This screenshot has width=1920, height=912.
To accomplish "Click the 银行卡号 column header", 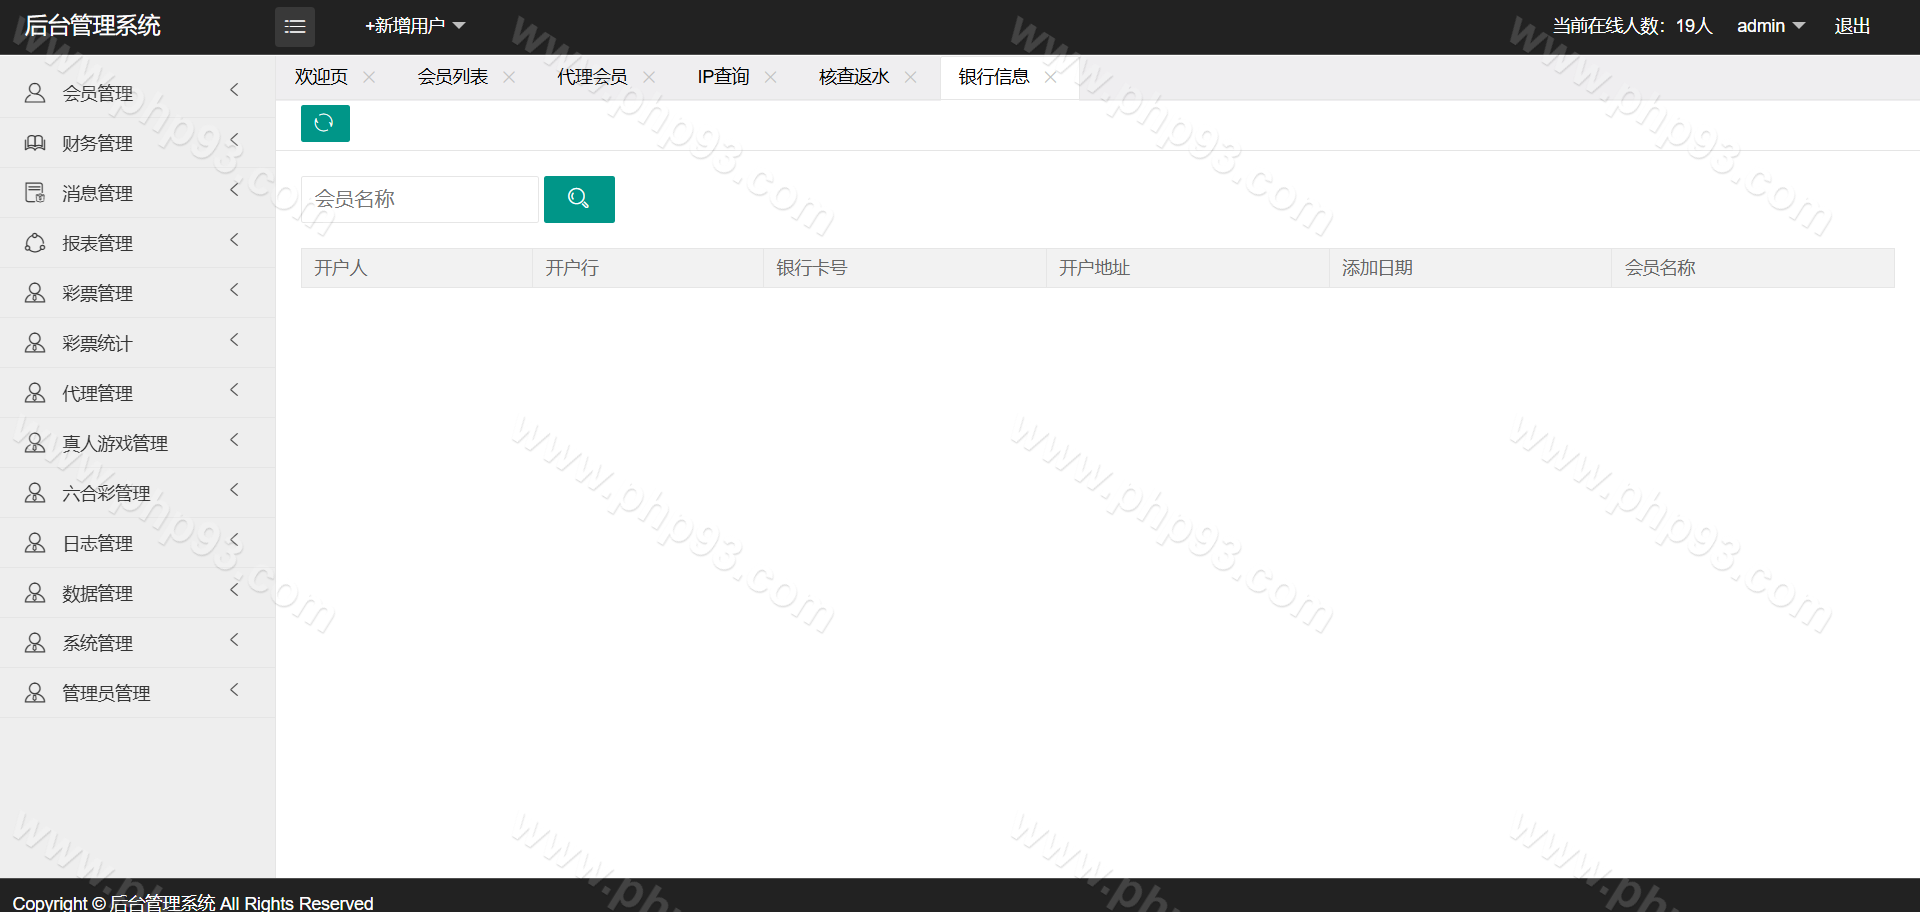I will click(811, 268).
